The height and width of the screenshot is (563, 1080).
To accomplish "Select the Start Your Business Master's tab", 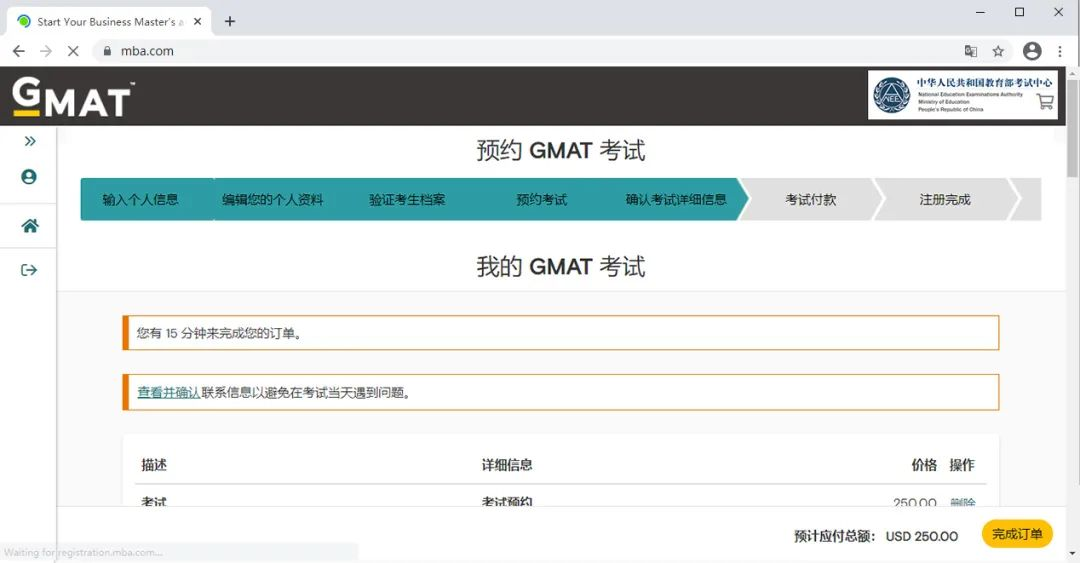I will pos(110,21).
